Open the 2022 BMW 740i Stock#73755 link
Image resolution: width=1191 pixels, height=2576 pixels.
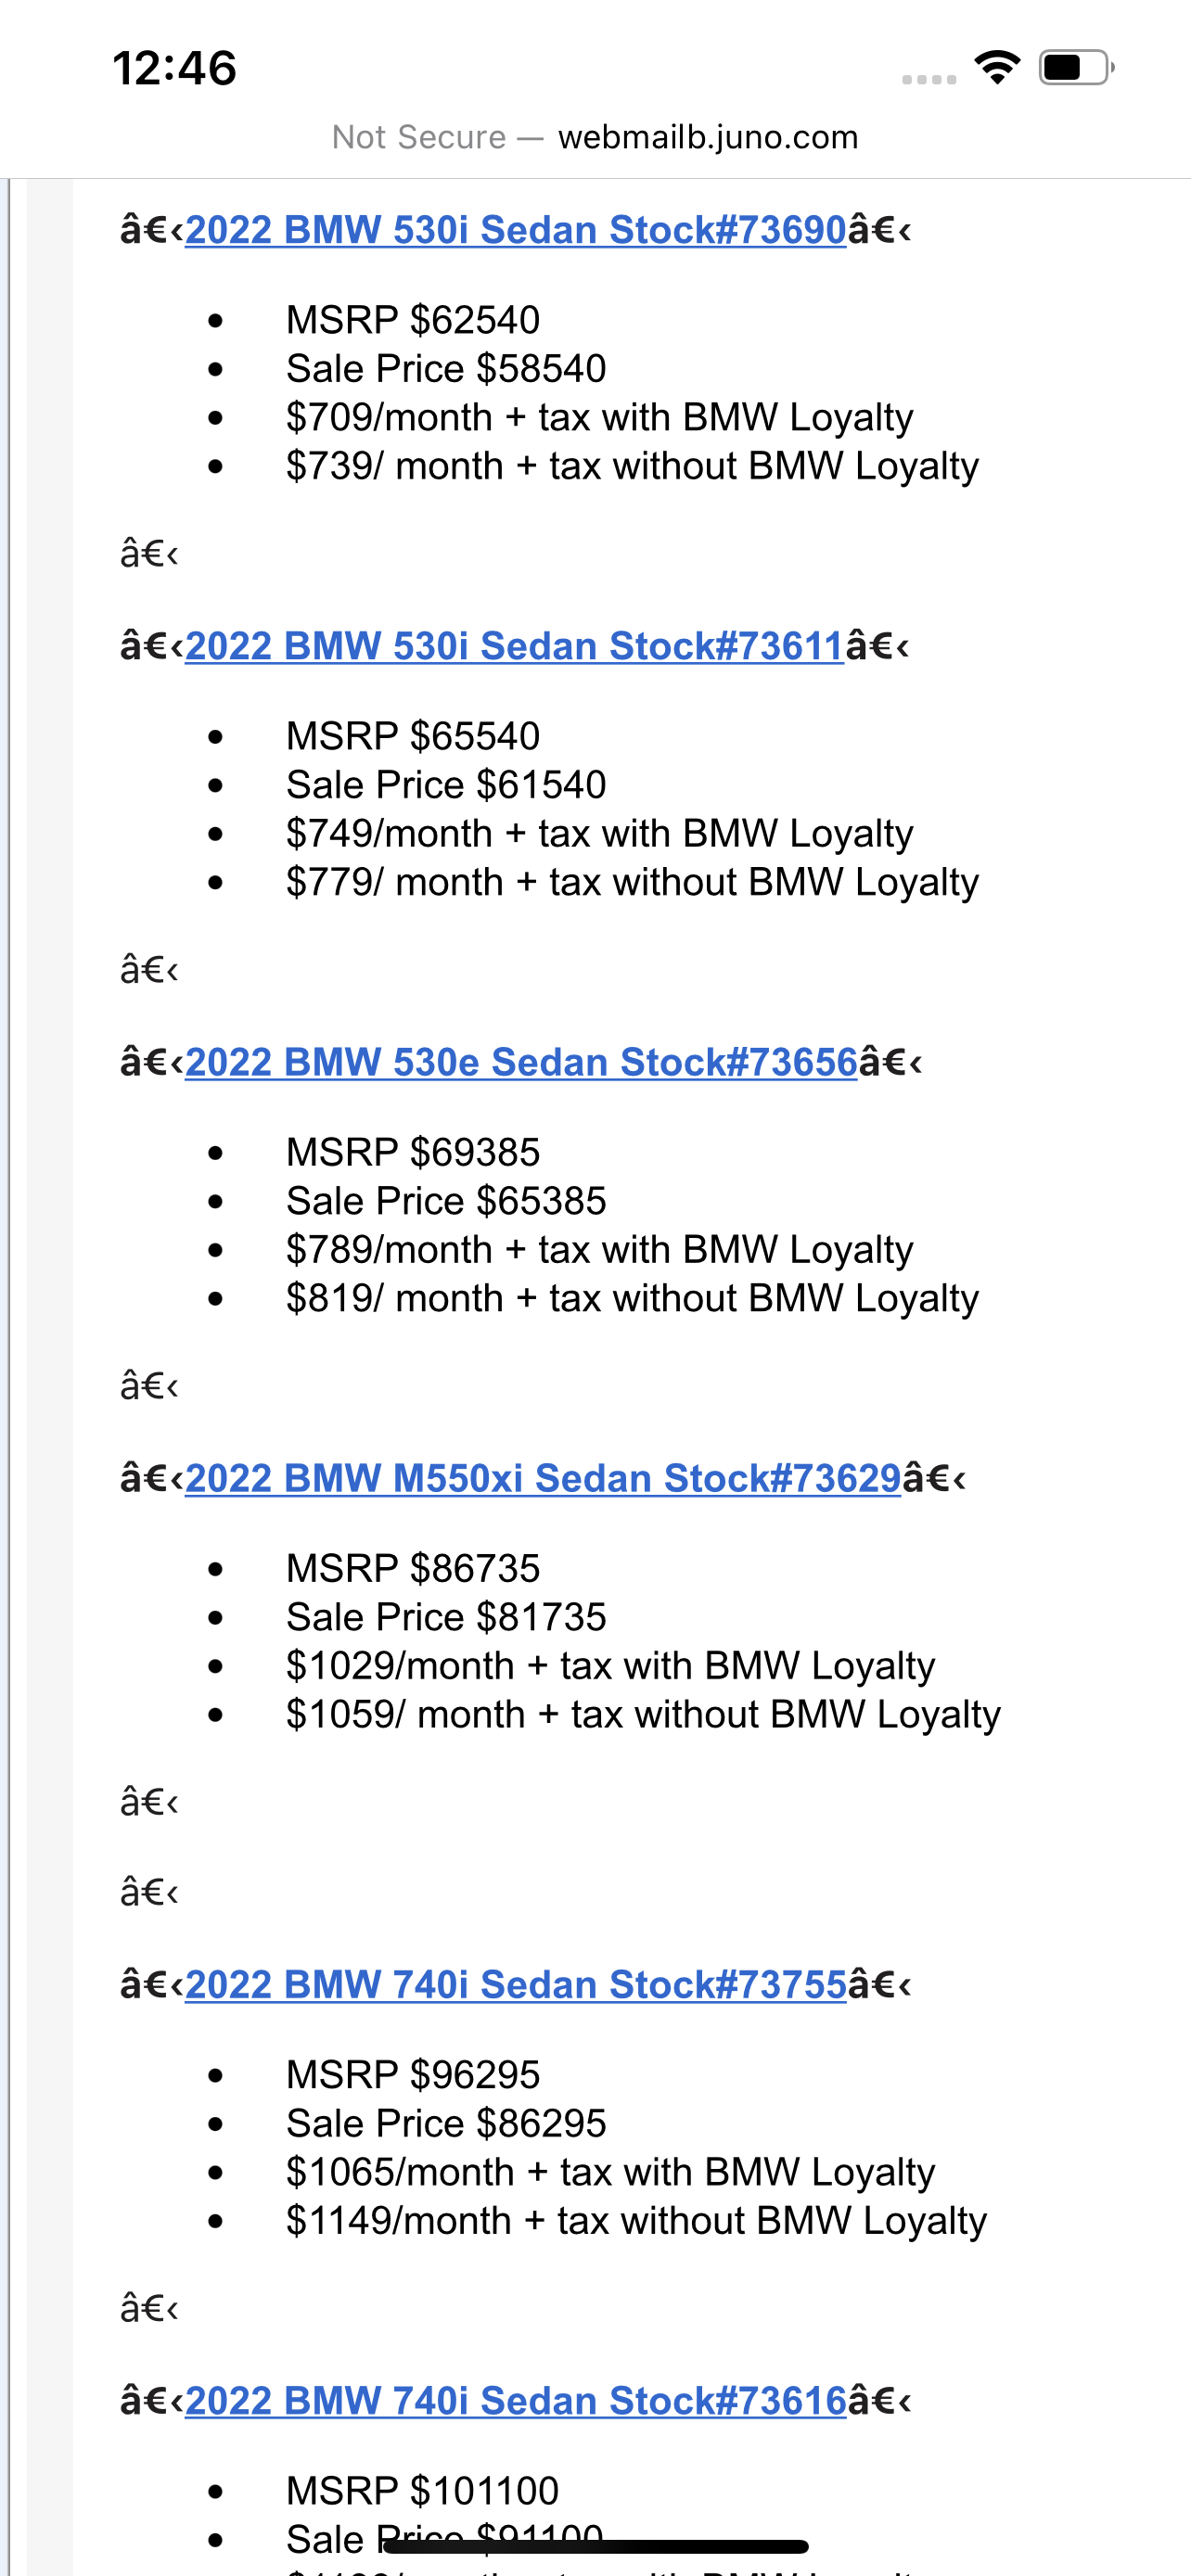coord(515,1984)
